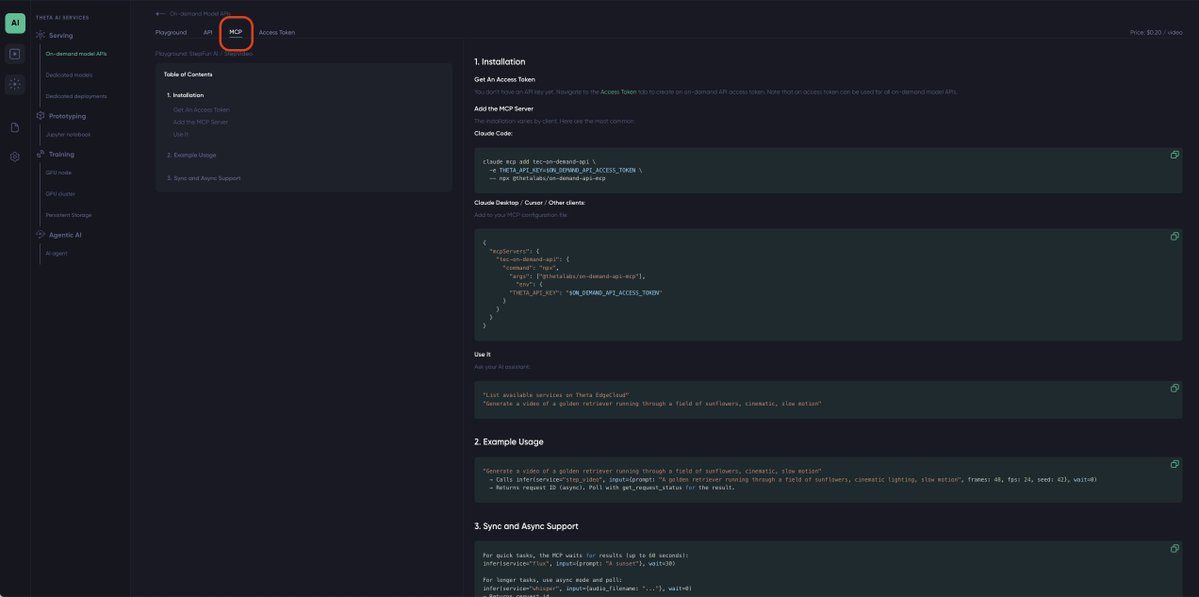The height and width of the screenshot is (597, 1199).
Task: Open GPU node in sidebar
Action: [x=59, y=173]
